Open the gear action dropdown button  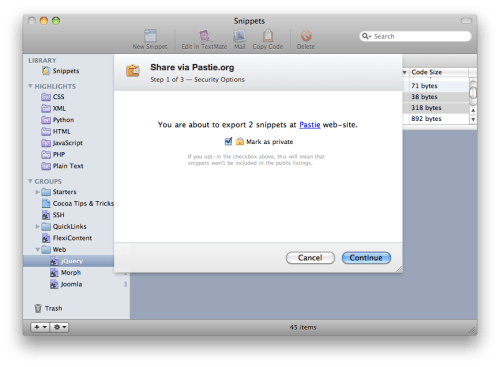click(59, 327)
